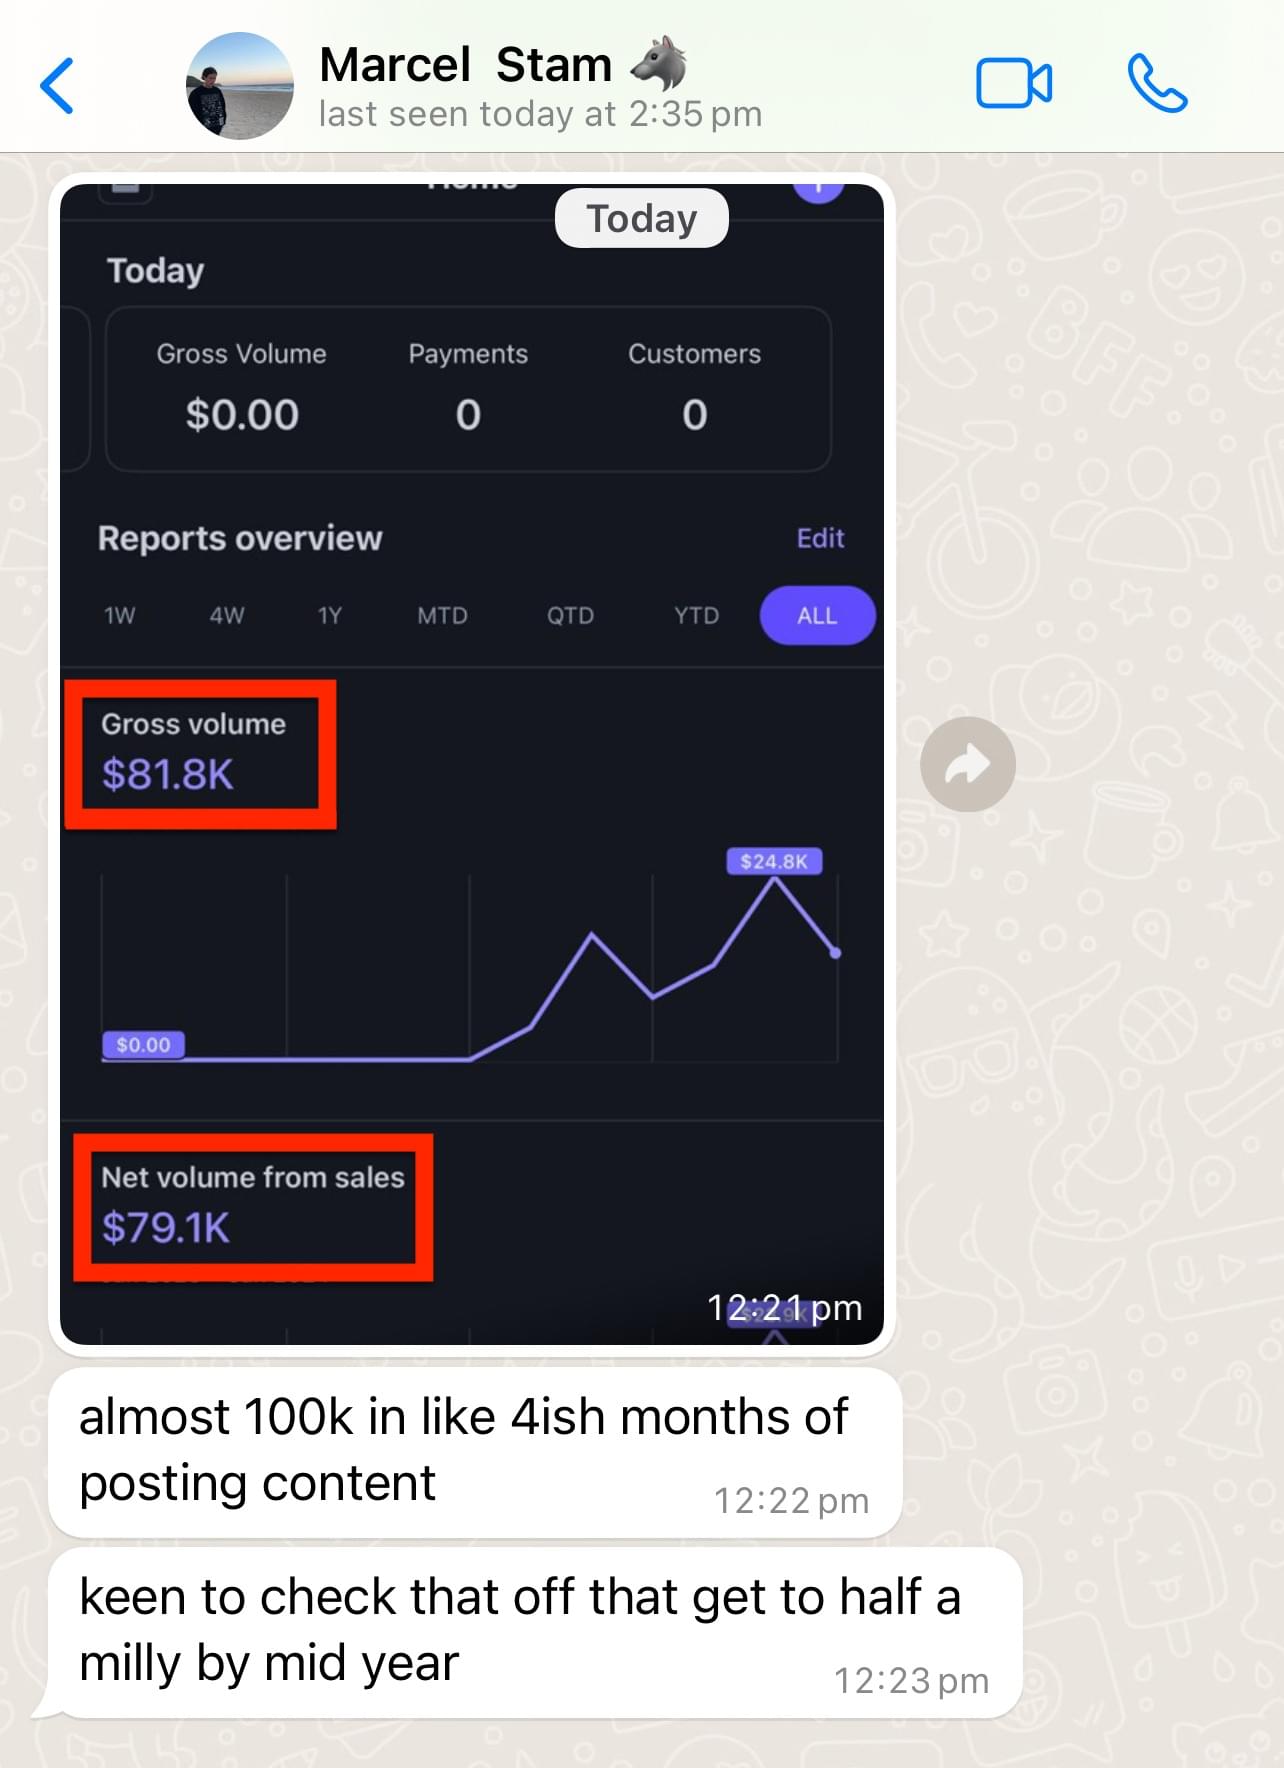
Task: Tap the back arrow to exit the chat
Action: point(57,86)
